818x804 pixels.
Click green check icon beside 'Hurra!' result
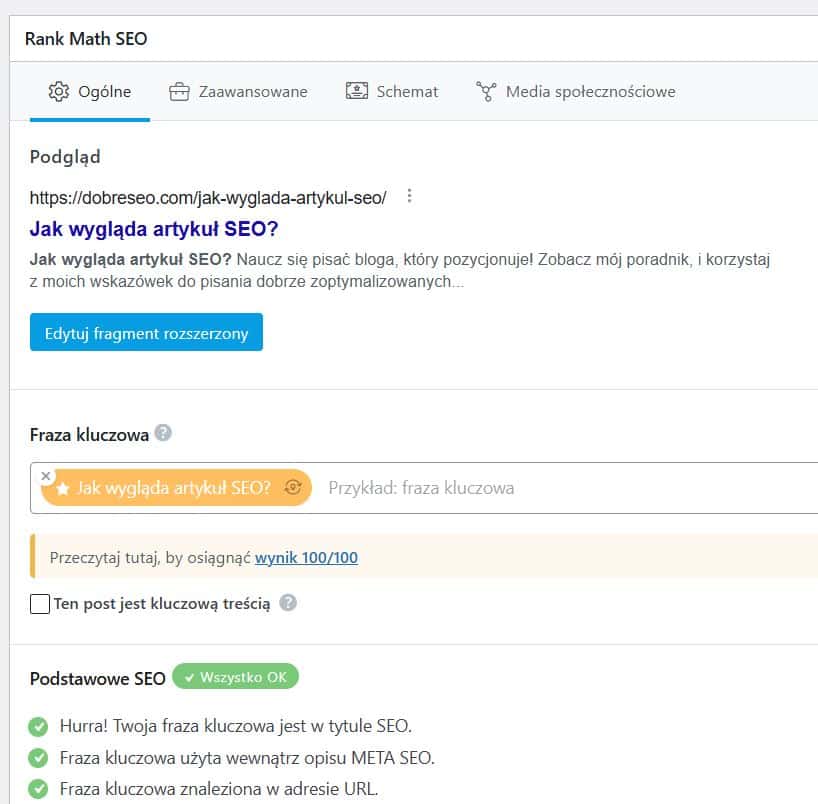(39, 726)
